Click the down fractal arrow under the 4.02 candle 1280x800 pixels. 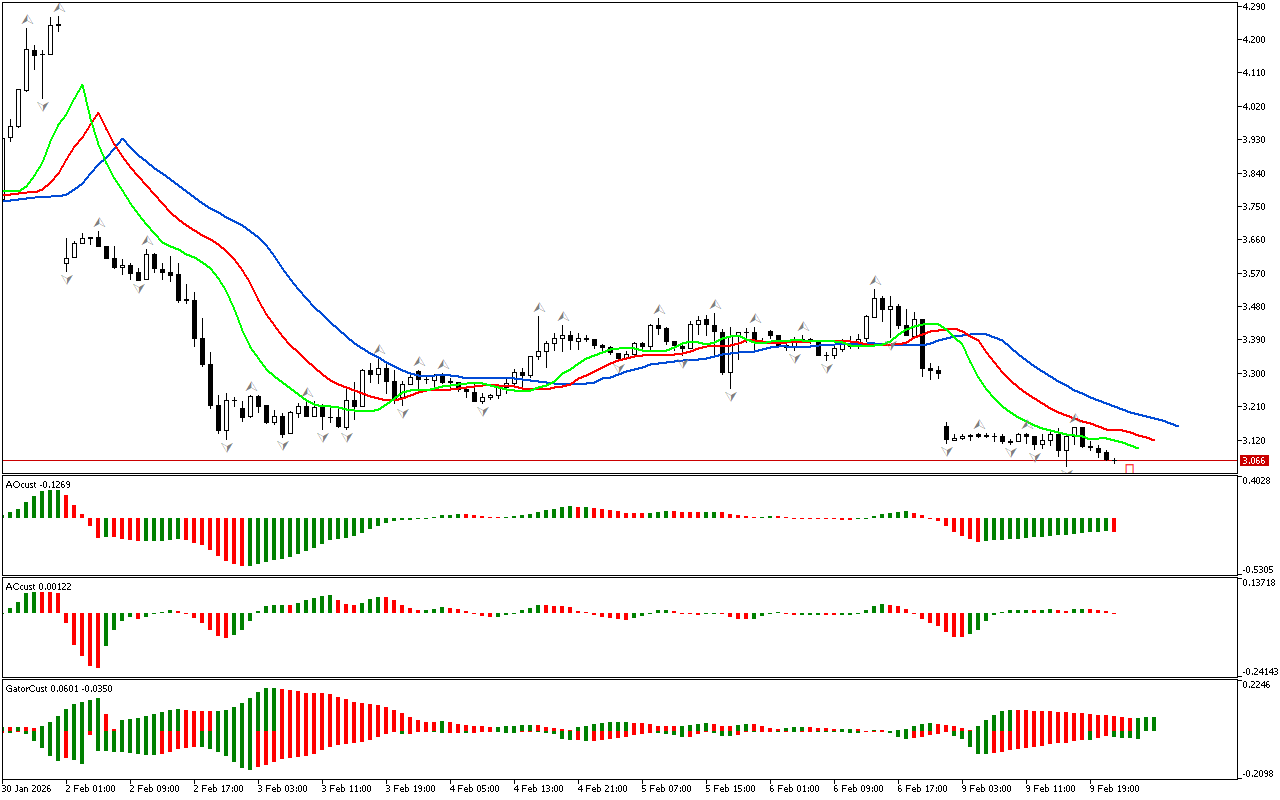pos(42,105)
